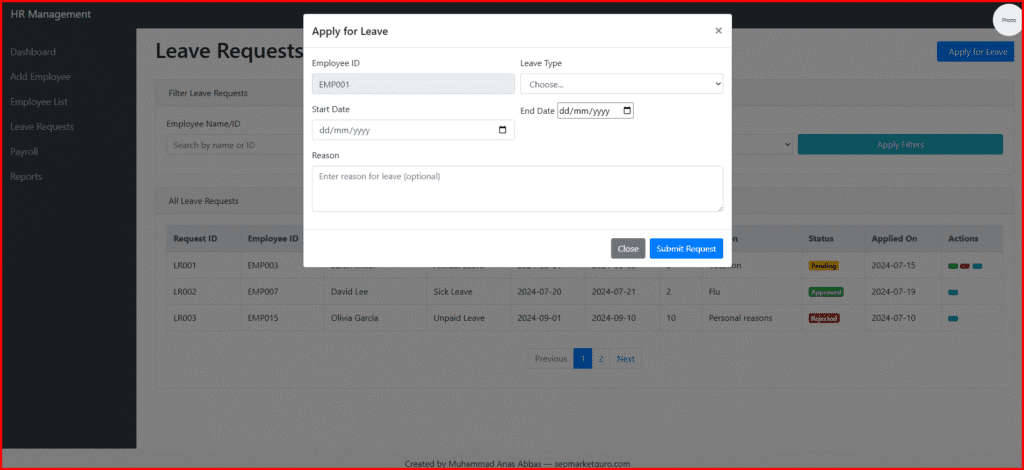Viewport: 1024px width, 470px height.
Task: Click the green approve action for LR001
Action: tap(953, 266)
